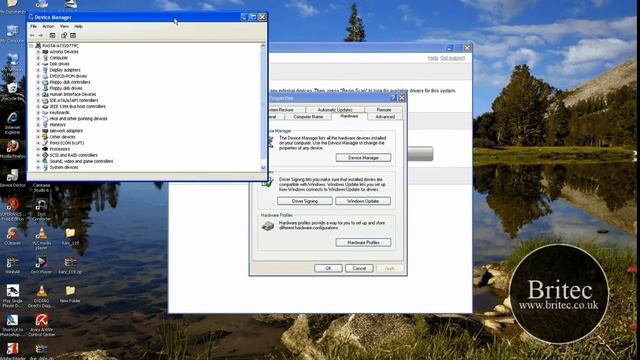The width and height of the screenshot is (640, 360).
Task: Switch to the Advanced tab in System Properties
Action: (x=385, y=117)
